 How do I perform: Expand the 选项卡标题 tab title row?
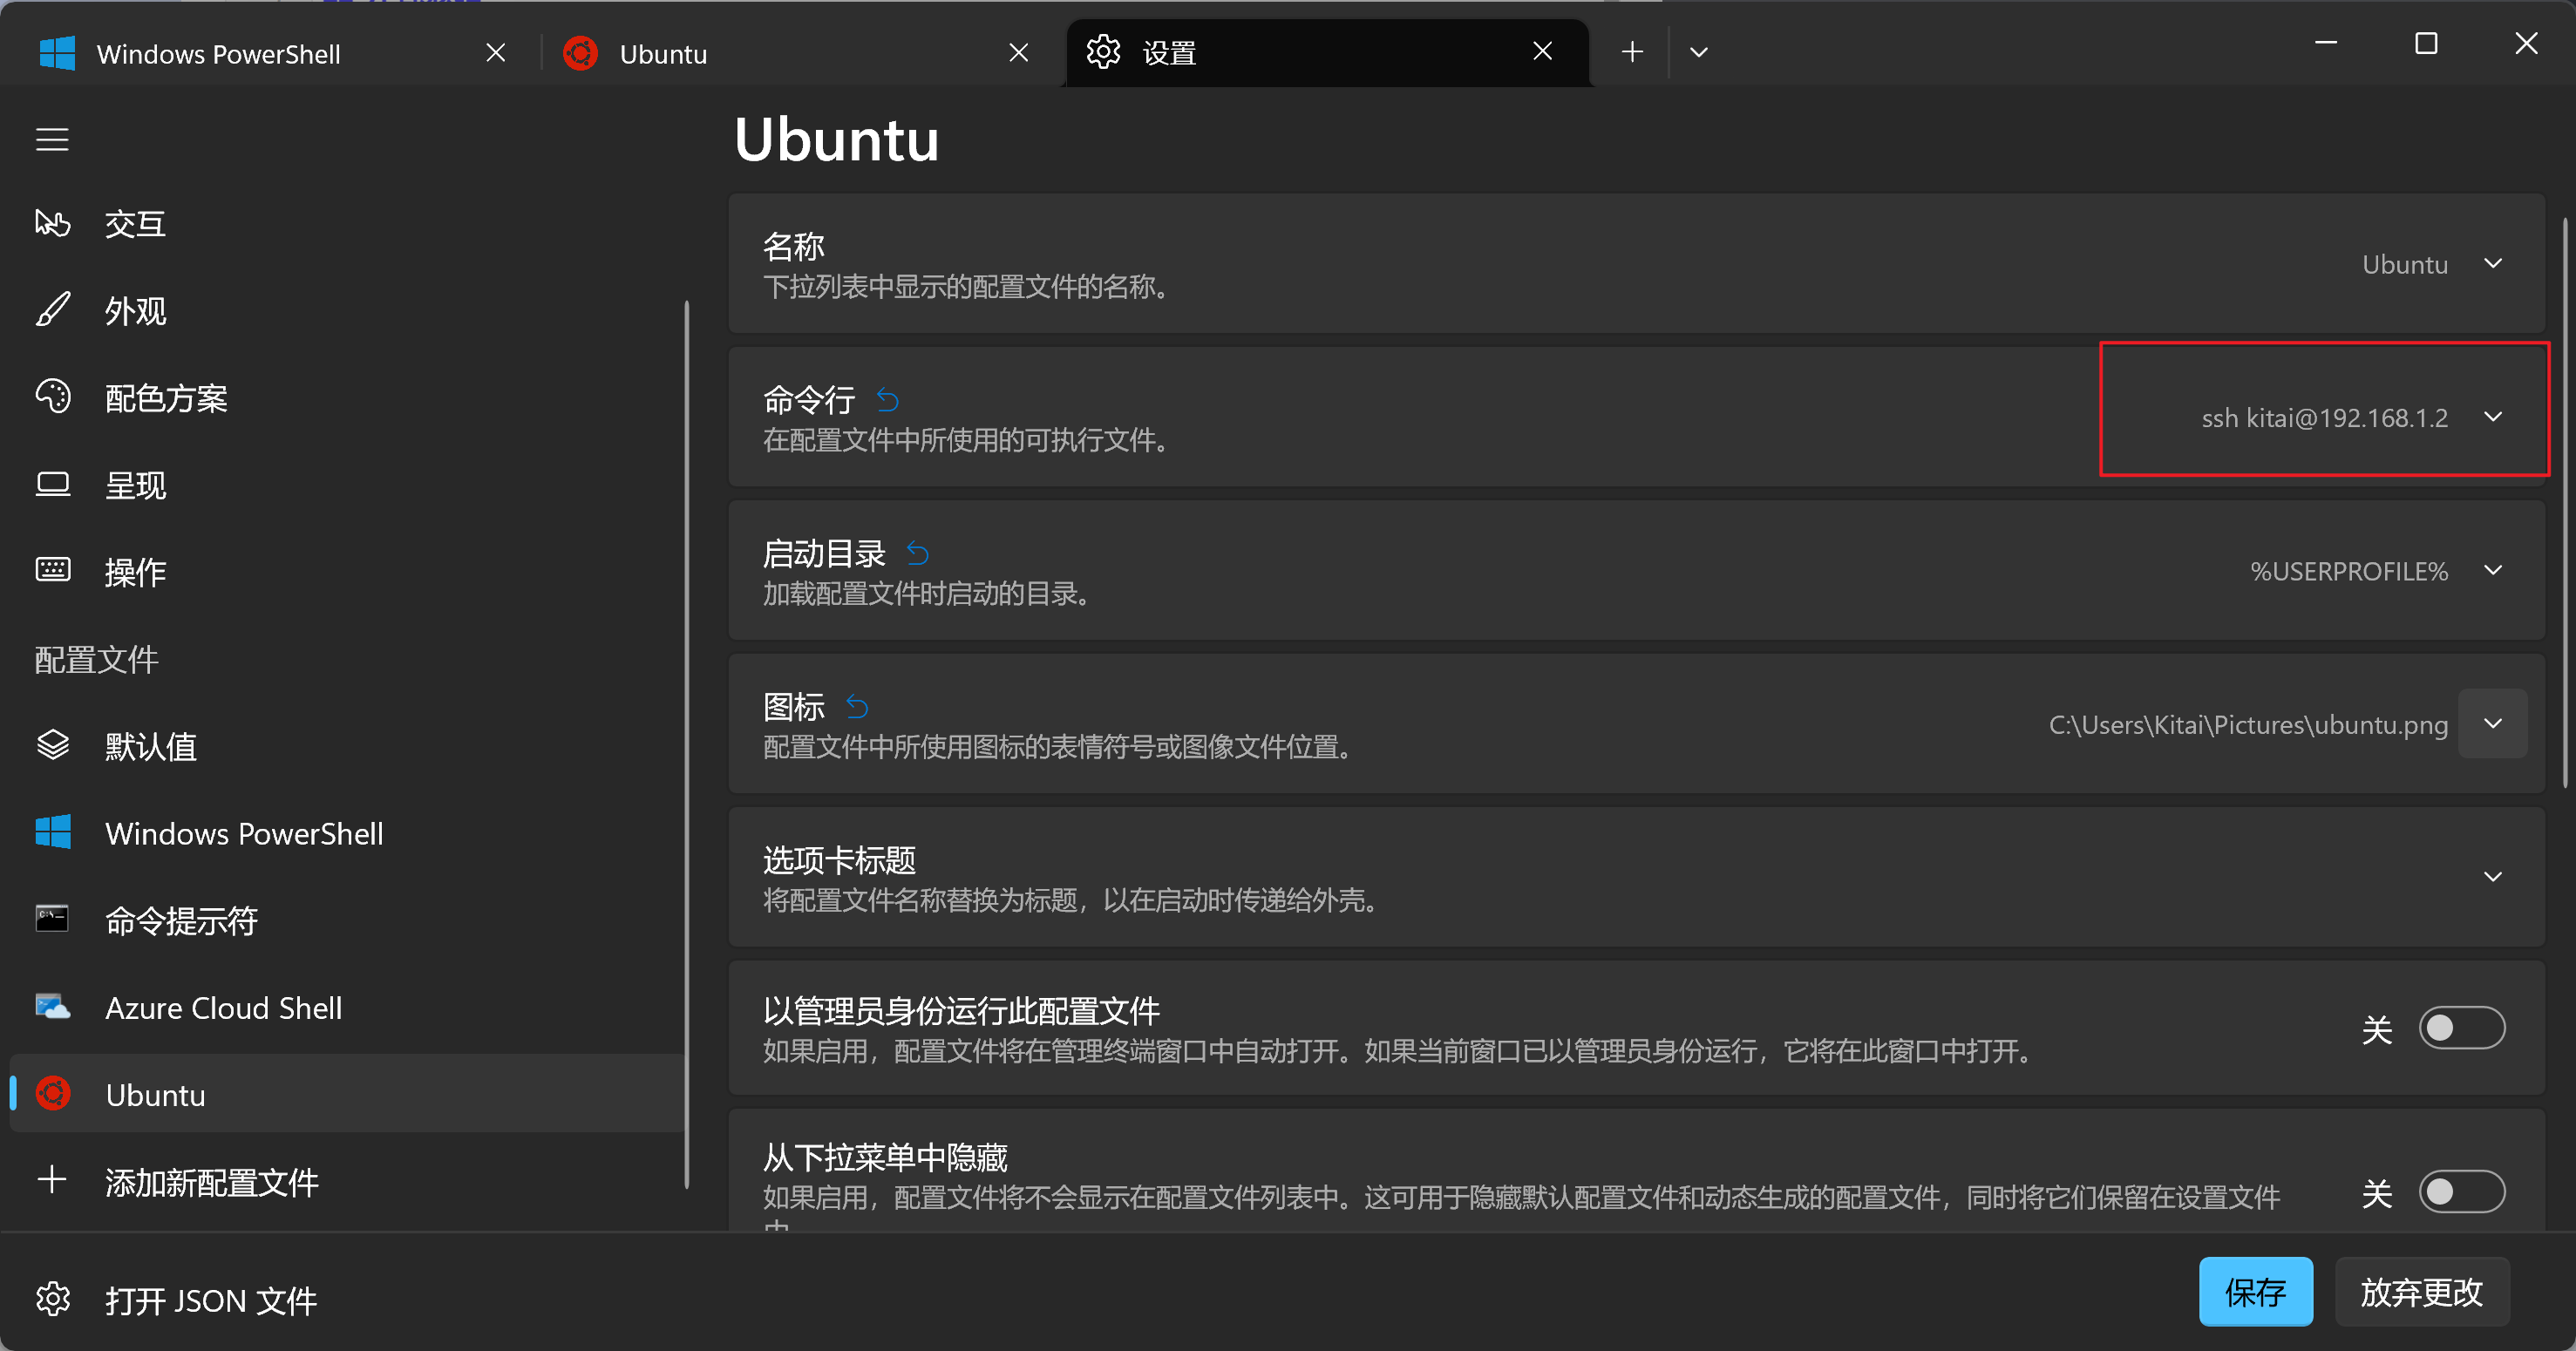2493,877
